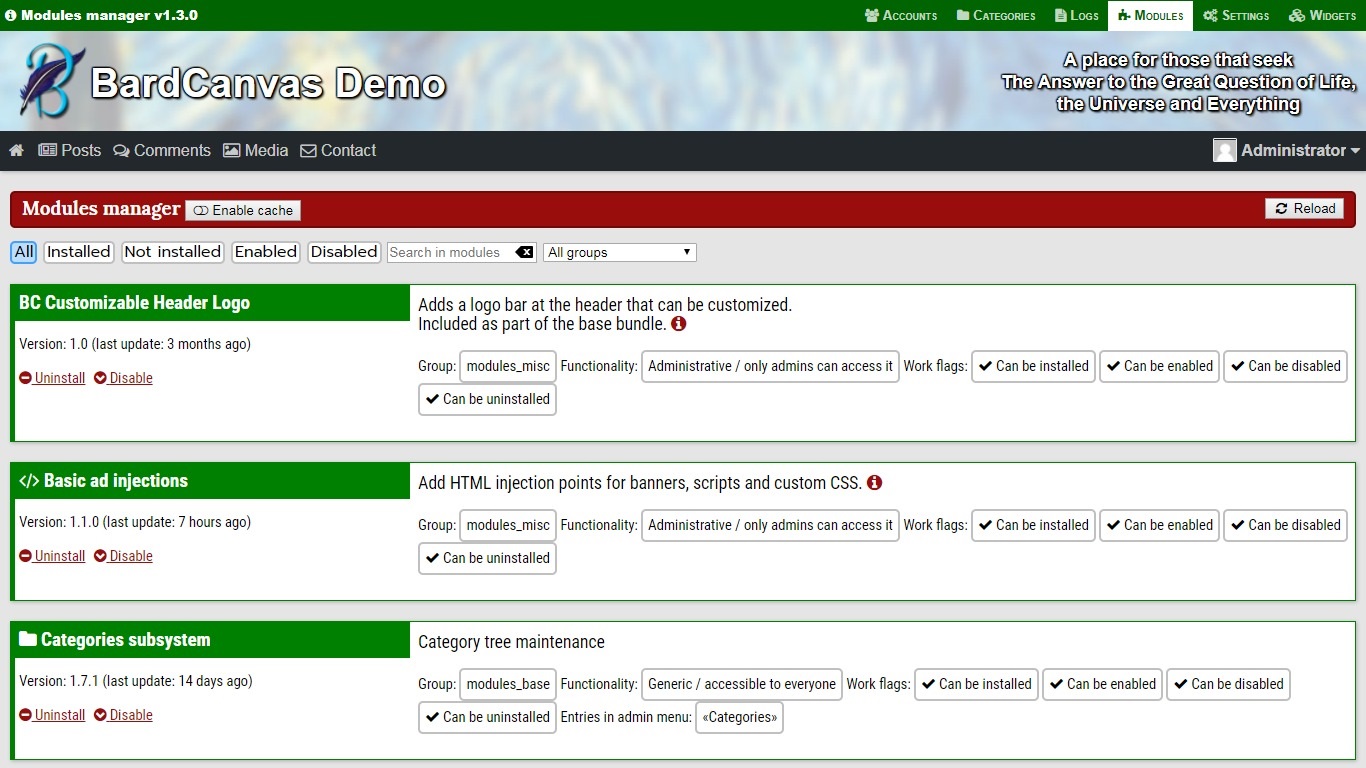Click the BC Customizable Header Logo title
The width and height of the screenshot is (1366, 768).
134,303
